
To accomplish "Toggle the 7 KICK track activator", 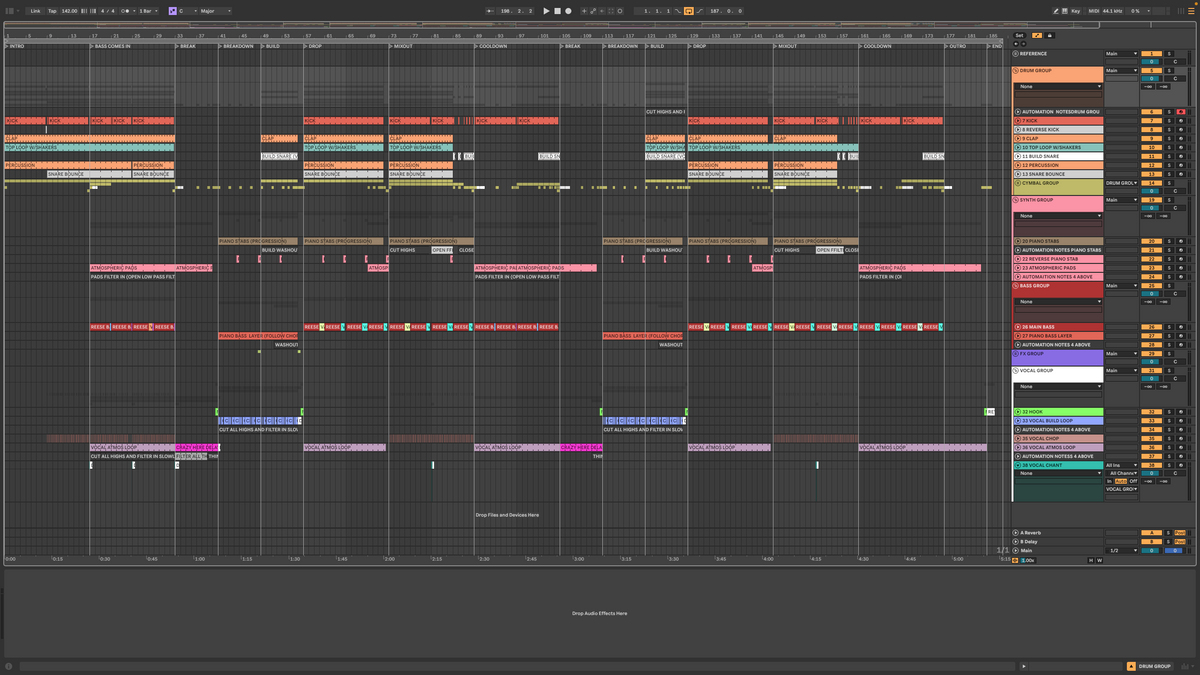I will (x=1151, y=121).
